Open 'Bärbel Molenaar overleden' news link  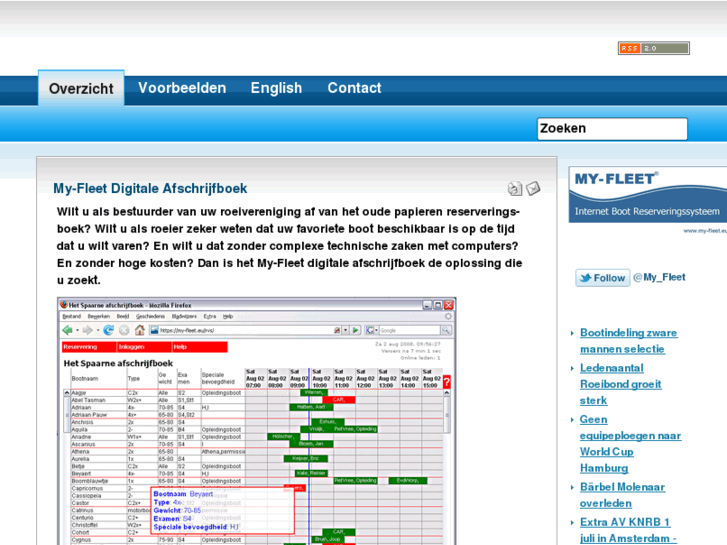point(622,495)
